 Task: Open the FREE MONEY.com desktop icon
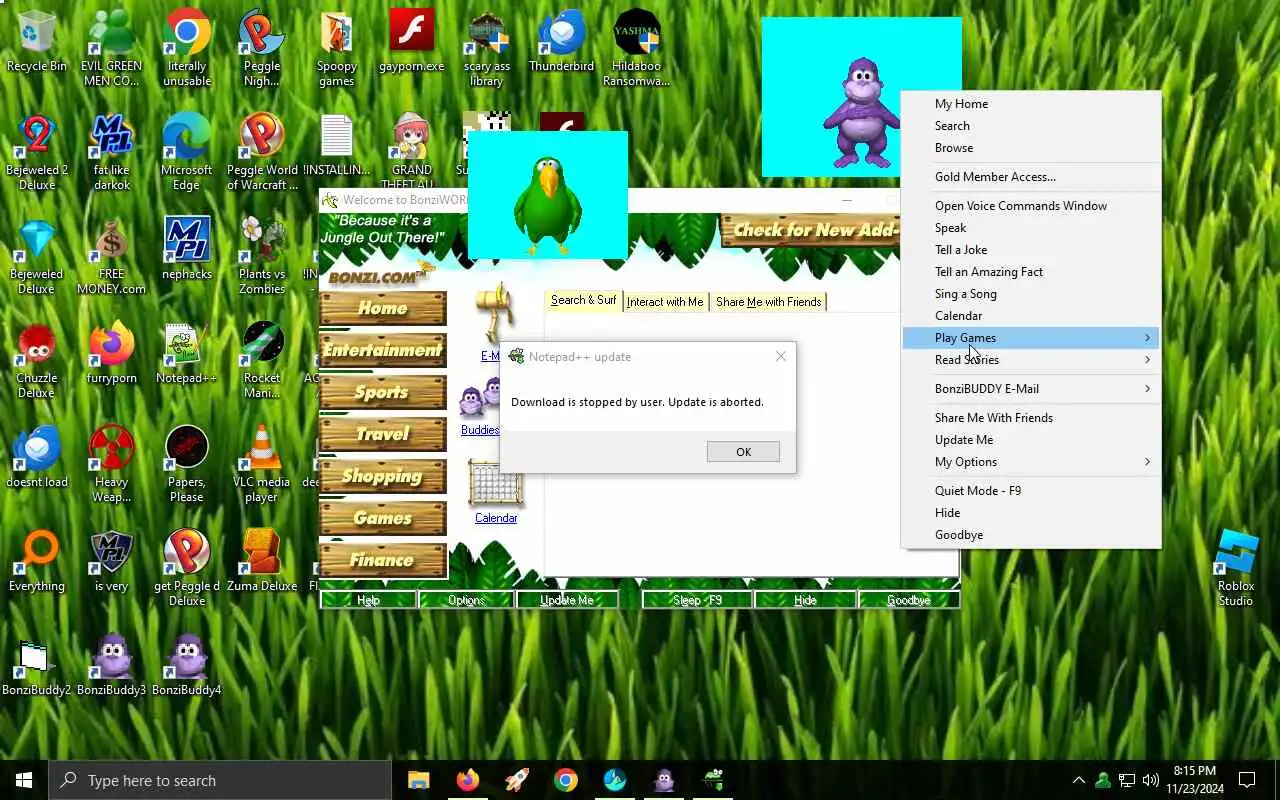pyautogui.click(x=112, y=256)
